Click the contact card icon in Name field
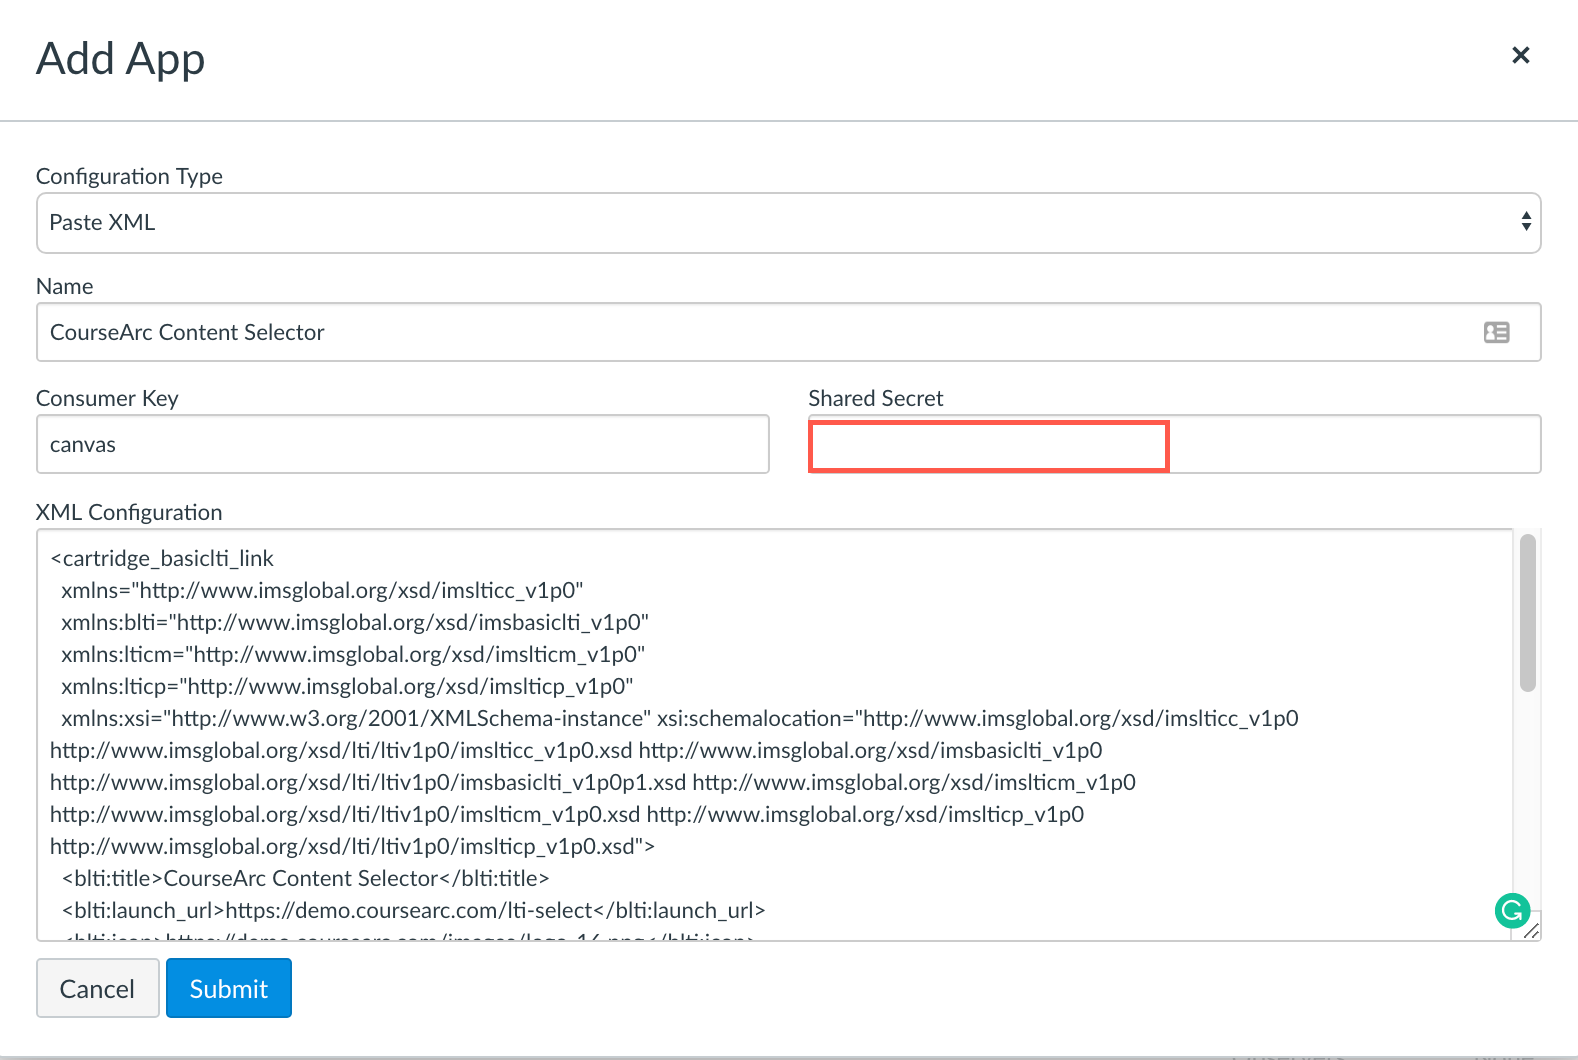1578x1060 pixels. [1496, 332]
